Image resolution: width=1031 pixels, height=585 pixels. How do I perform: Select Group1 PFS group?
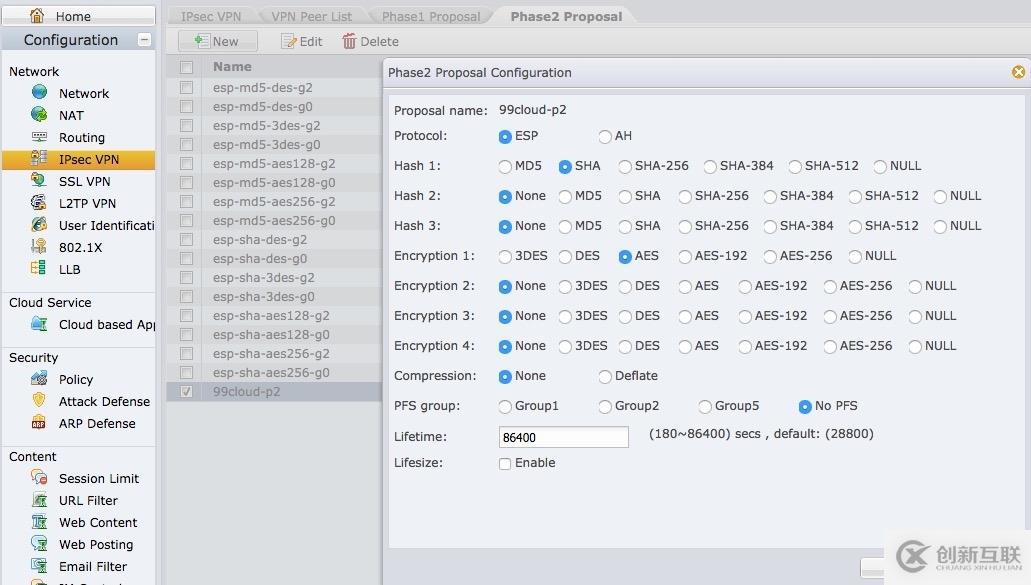click(505, 407)
